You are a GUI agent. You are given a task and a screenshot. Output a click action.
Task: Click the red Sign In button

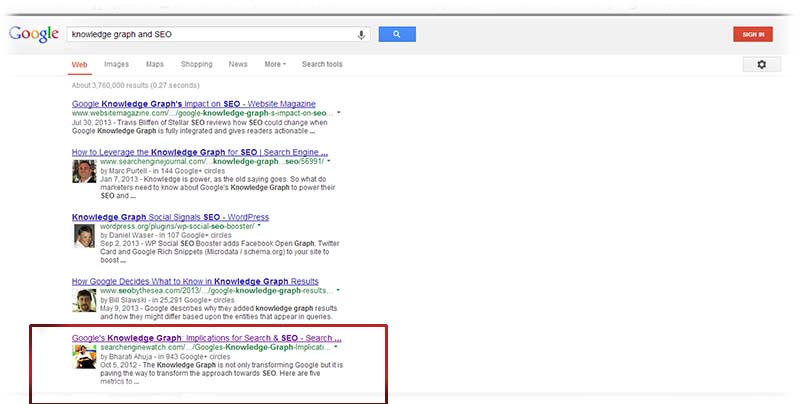tap(753, 34)
